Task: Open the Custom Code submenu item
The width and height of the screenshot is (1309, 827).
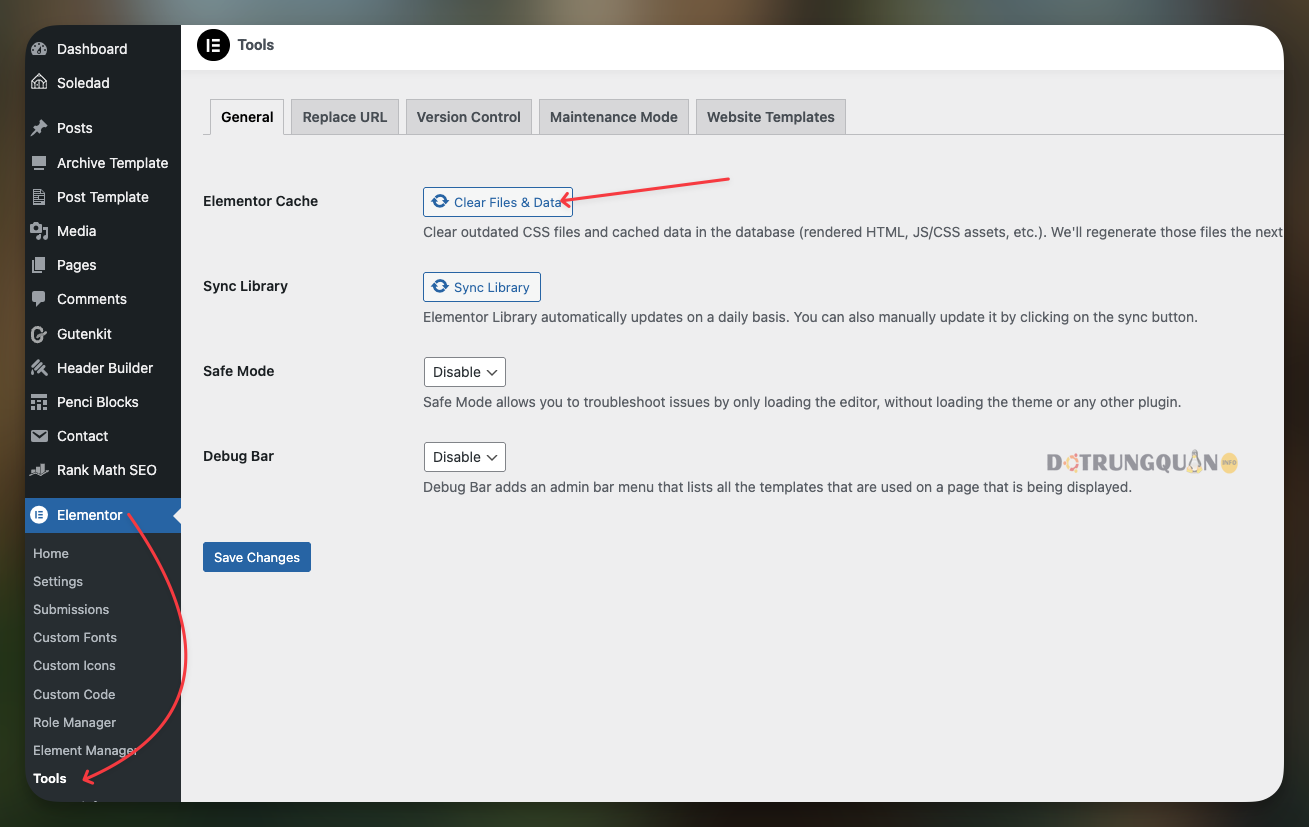Action: 74,694
